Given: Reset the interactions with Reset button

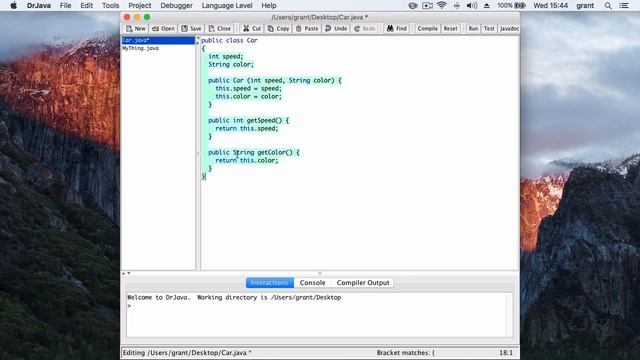Looking at the screenshot, I should [451, 29].
